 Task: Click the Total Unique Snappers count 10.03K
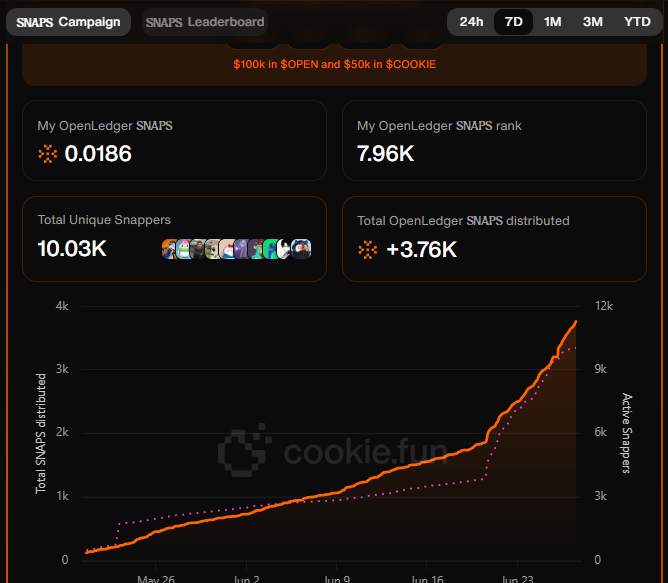click(72, 248)
